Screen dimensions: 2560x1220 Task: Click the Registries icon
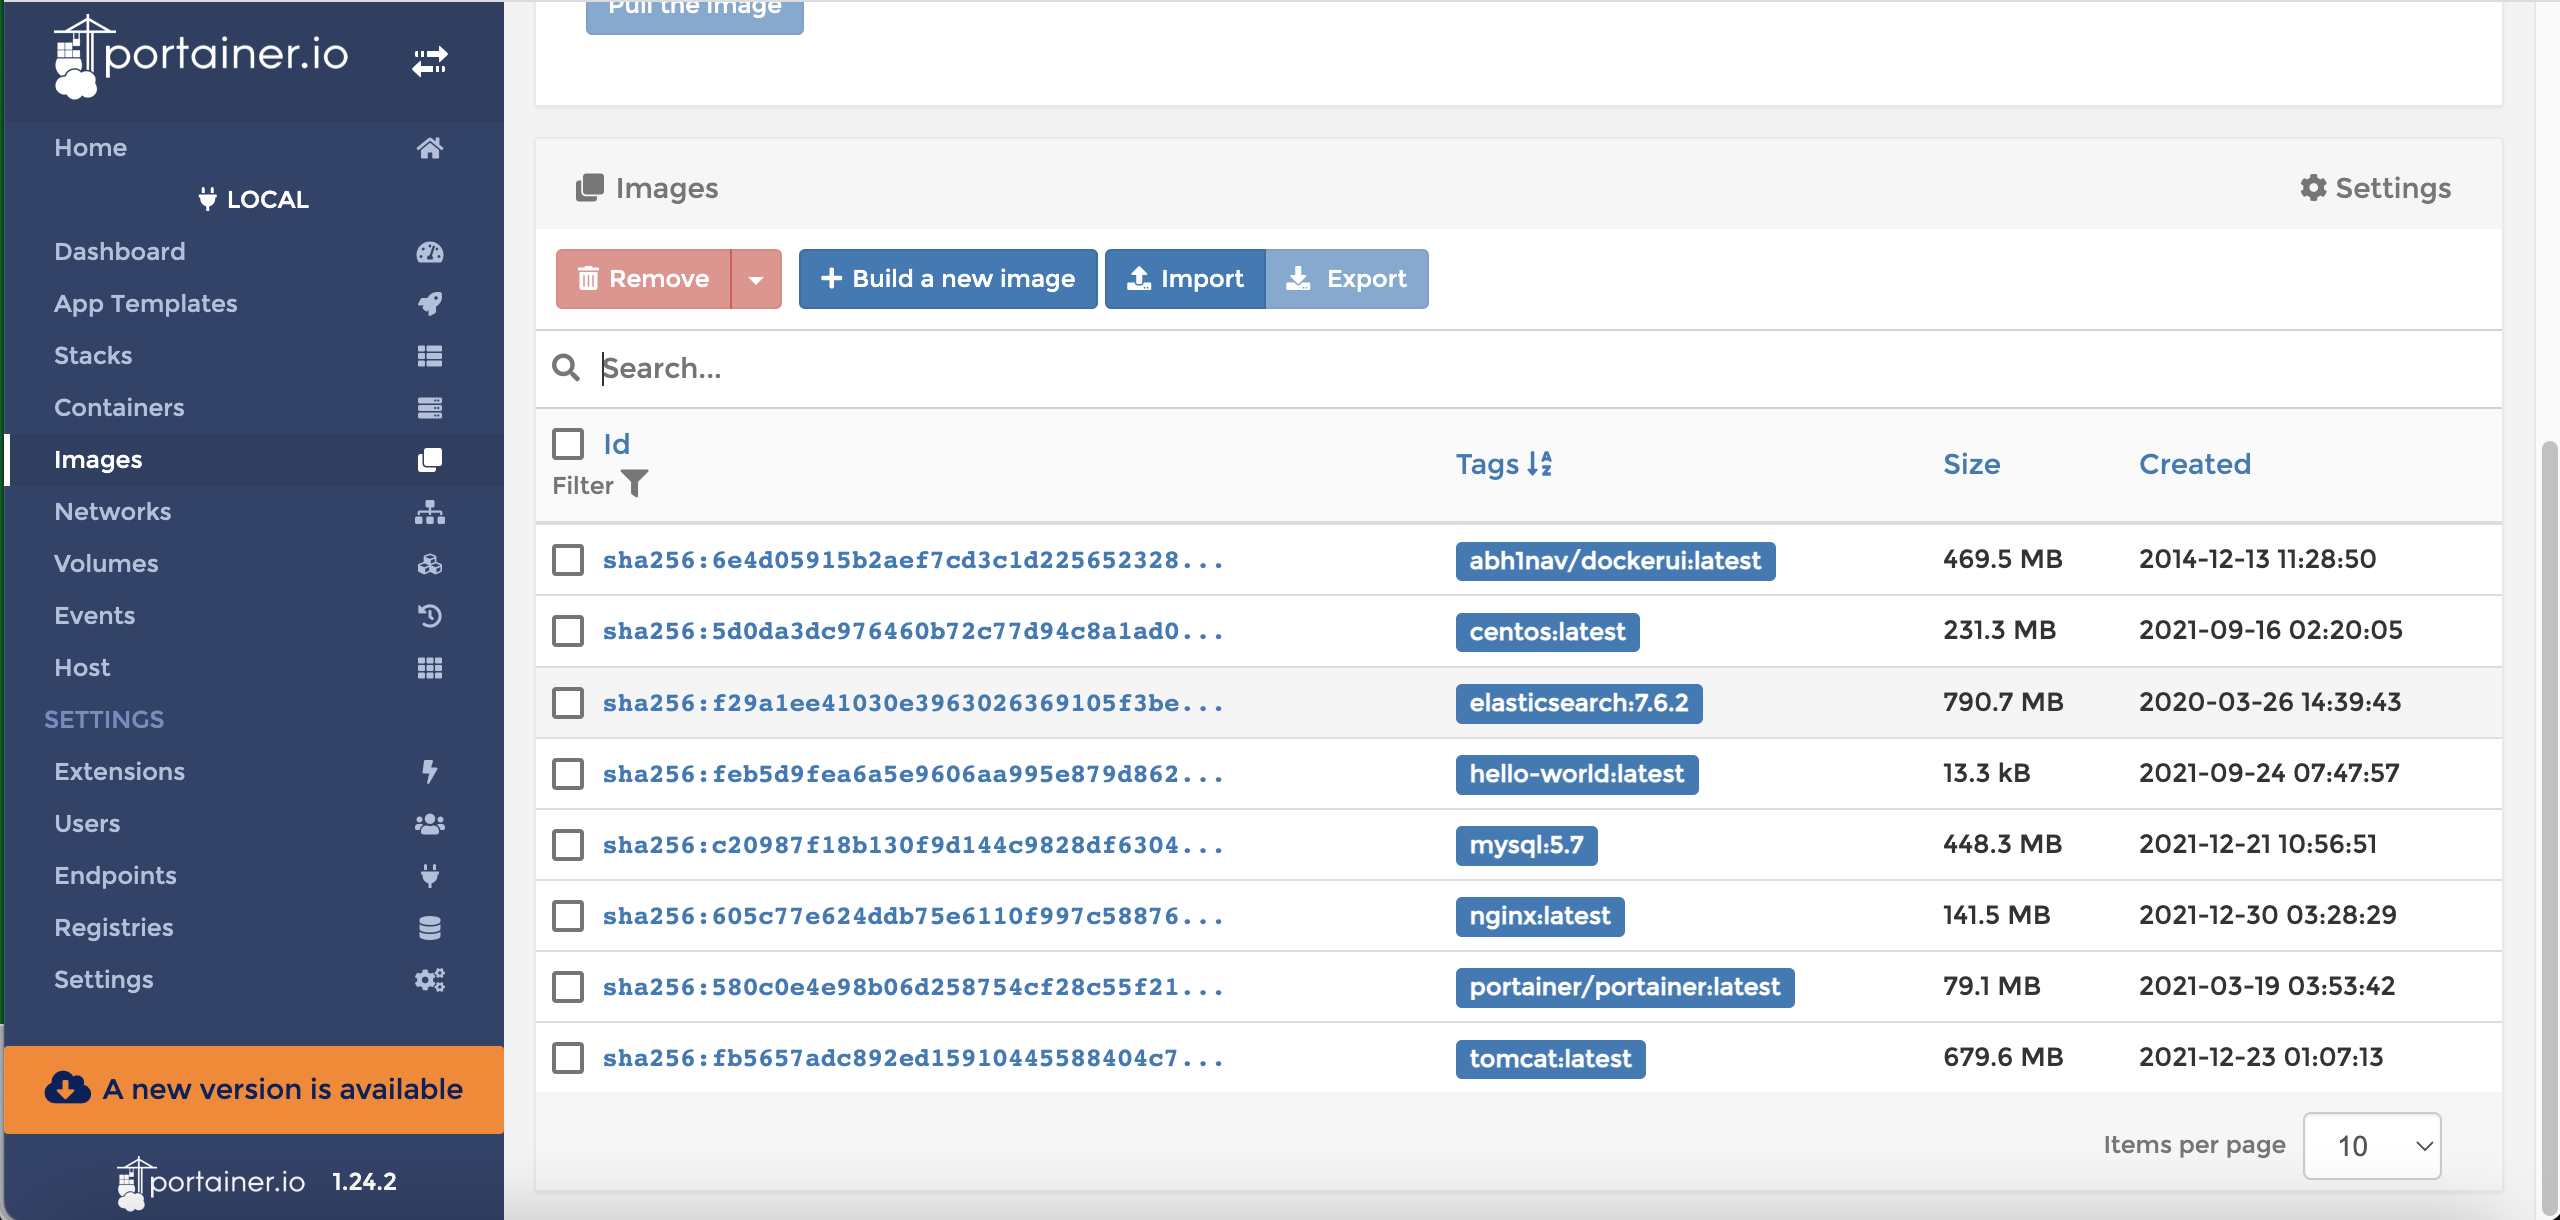[429, 924]
